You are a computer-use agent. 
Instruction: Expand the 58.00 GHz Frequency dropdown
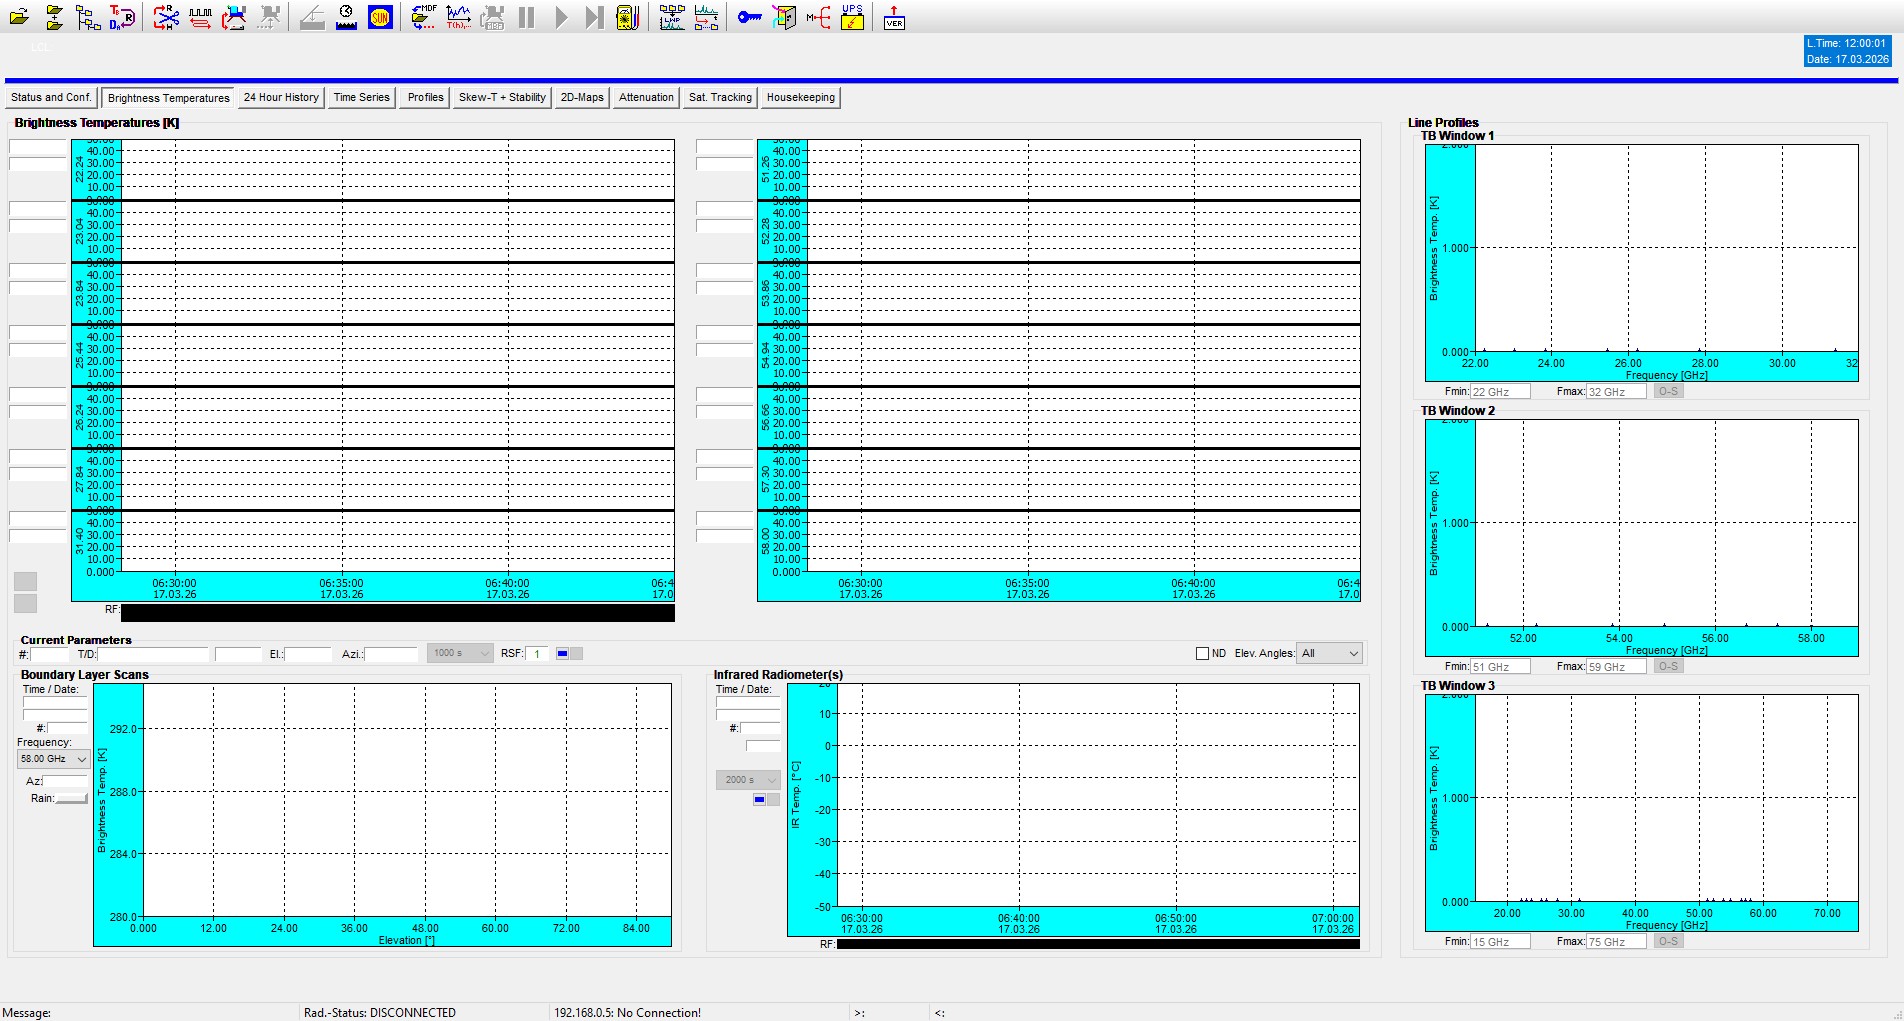[x=54, y=759]
